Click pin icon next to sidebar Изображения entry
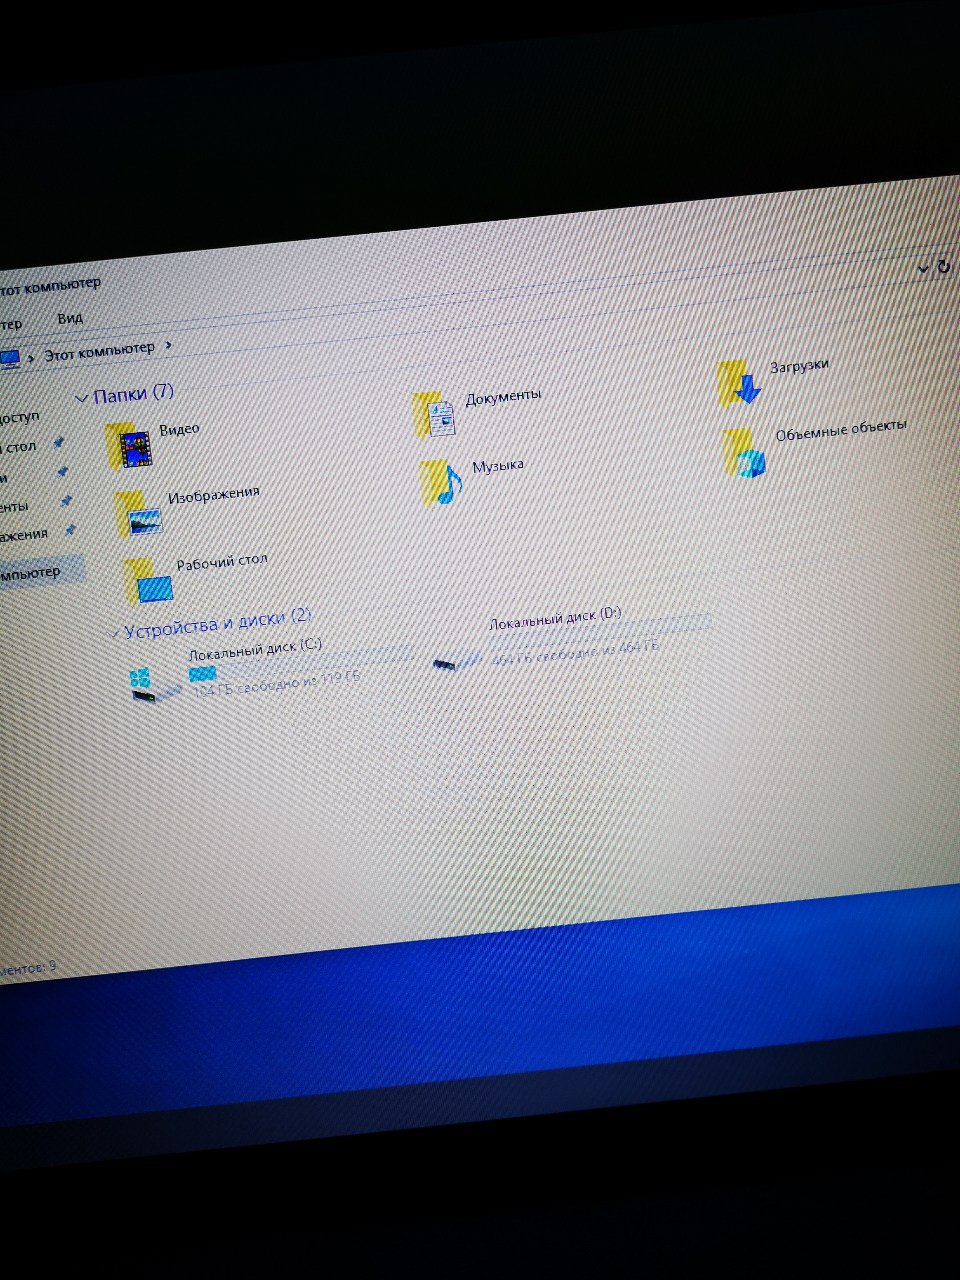This screenshot has width=960, height=1280. [70, 530]
